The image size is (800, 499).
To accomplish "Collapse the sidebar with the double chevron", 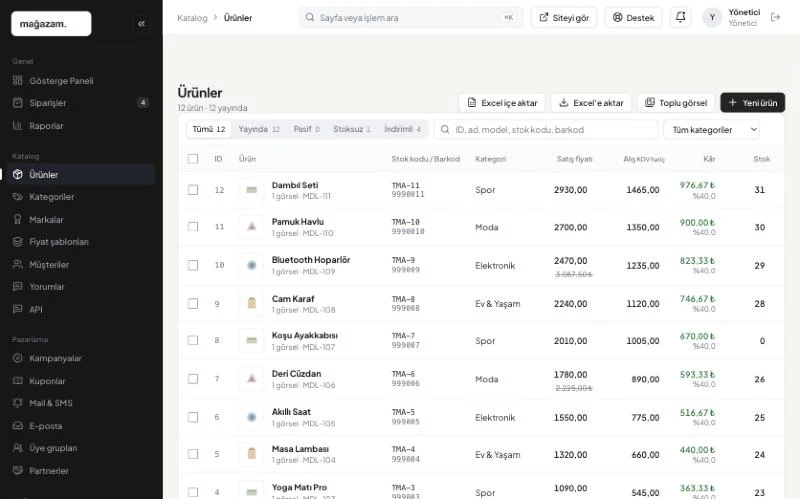I will coord(141,23).
